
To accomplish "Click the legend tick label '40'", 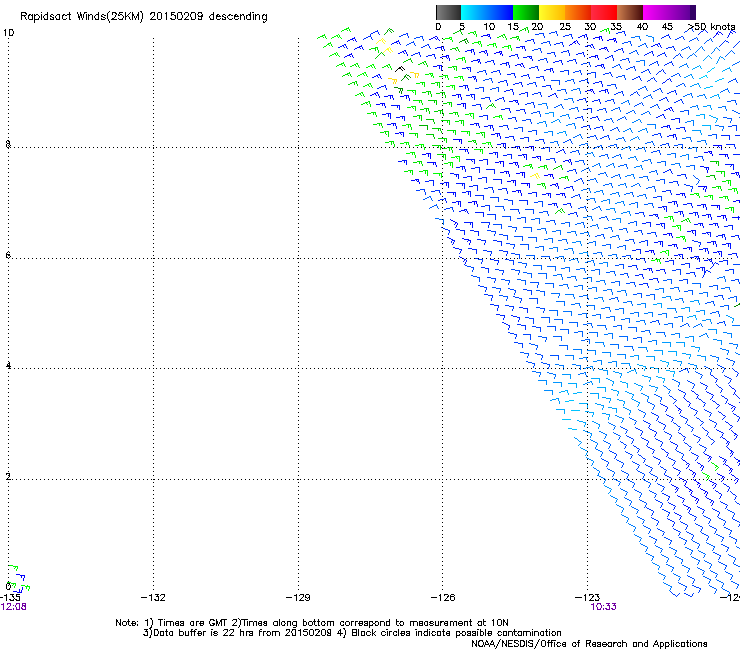I will tap(642, 27).
